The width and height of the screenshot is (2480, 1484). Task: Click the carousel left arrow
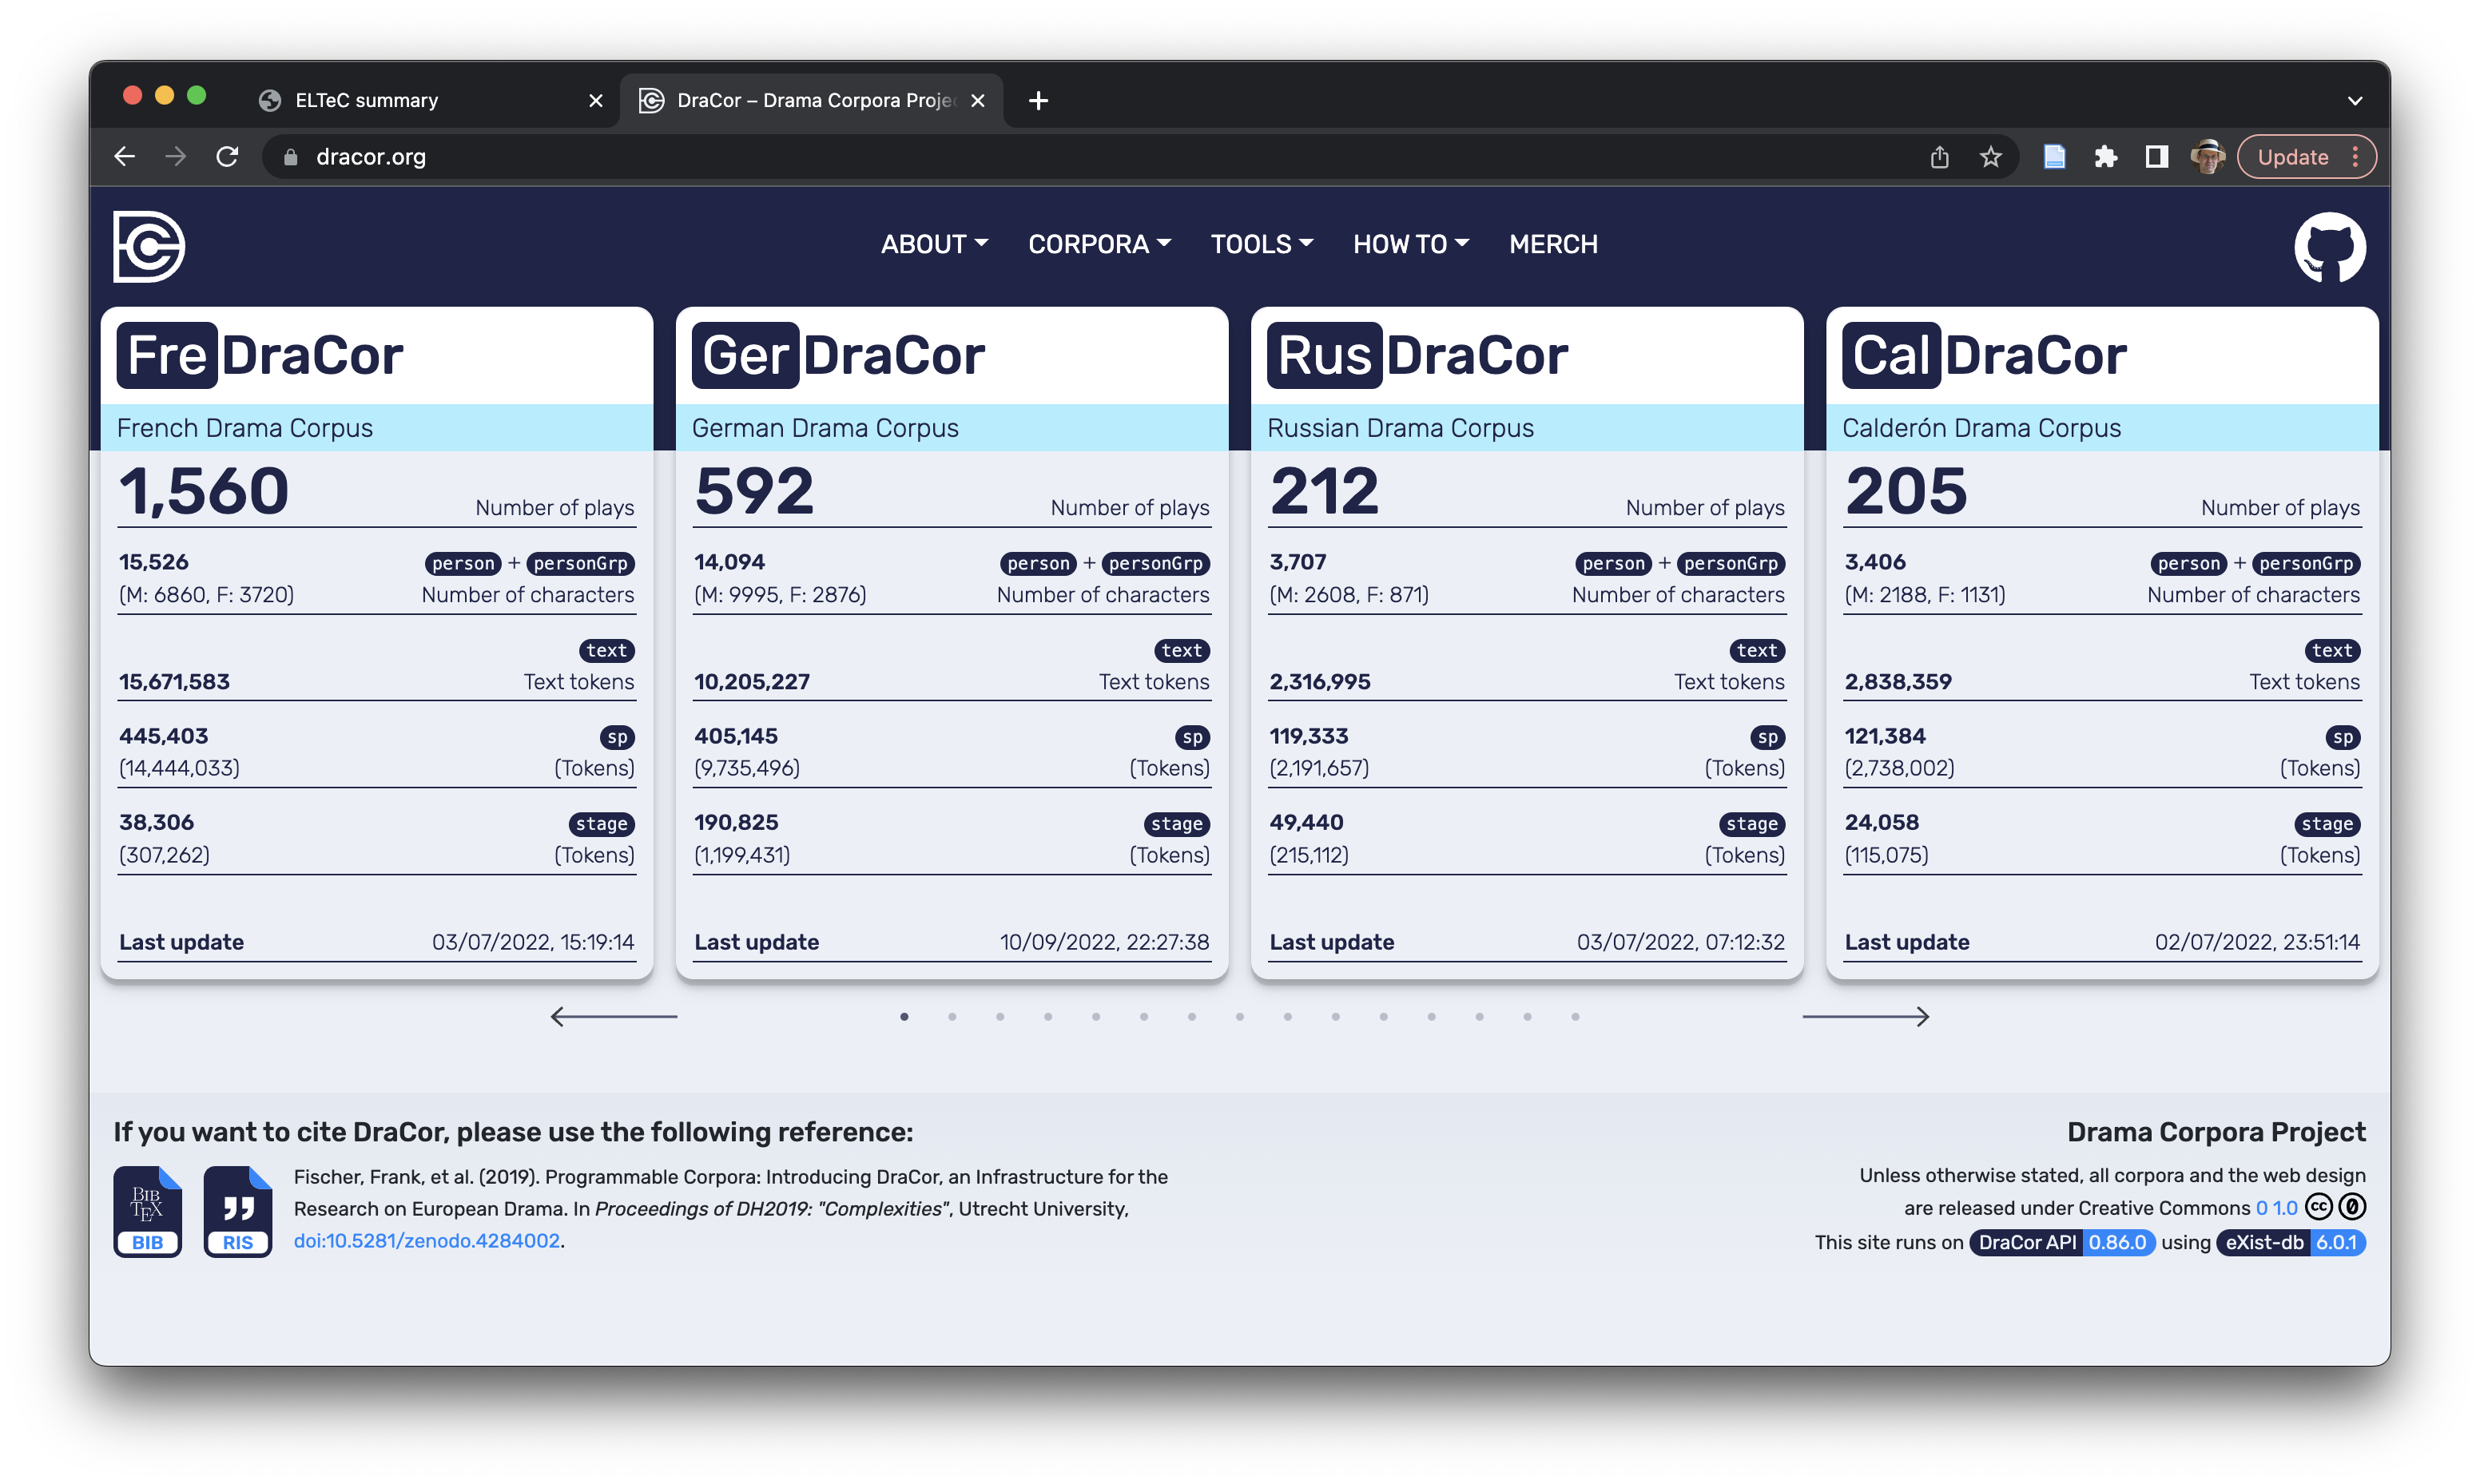[614, 1016]
